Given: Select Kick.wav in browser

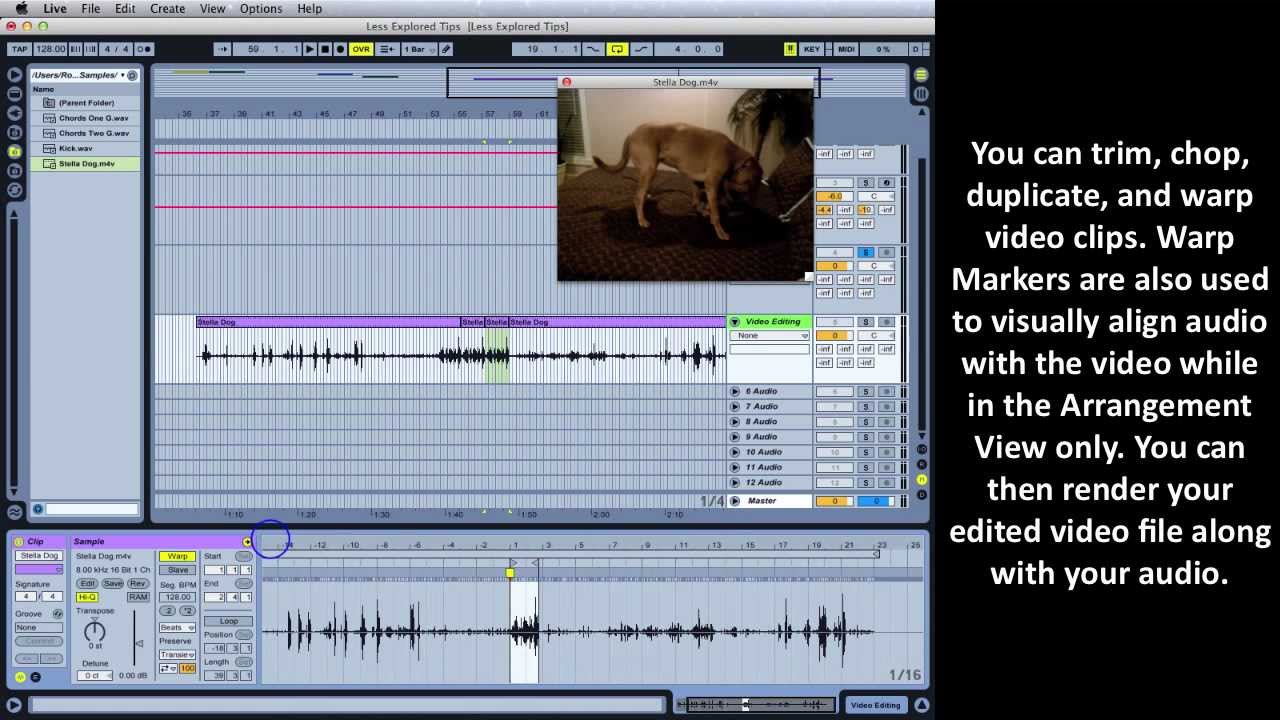Looking at the screenshot, I should coord(85,148).
